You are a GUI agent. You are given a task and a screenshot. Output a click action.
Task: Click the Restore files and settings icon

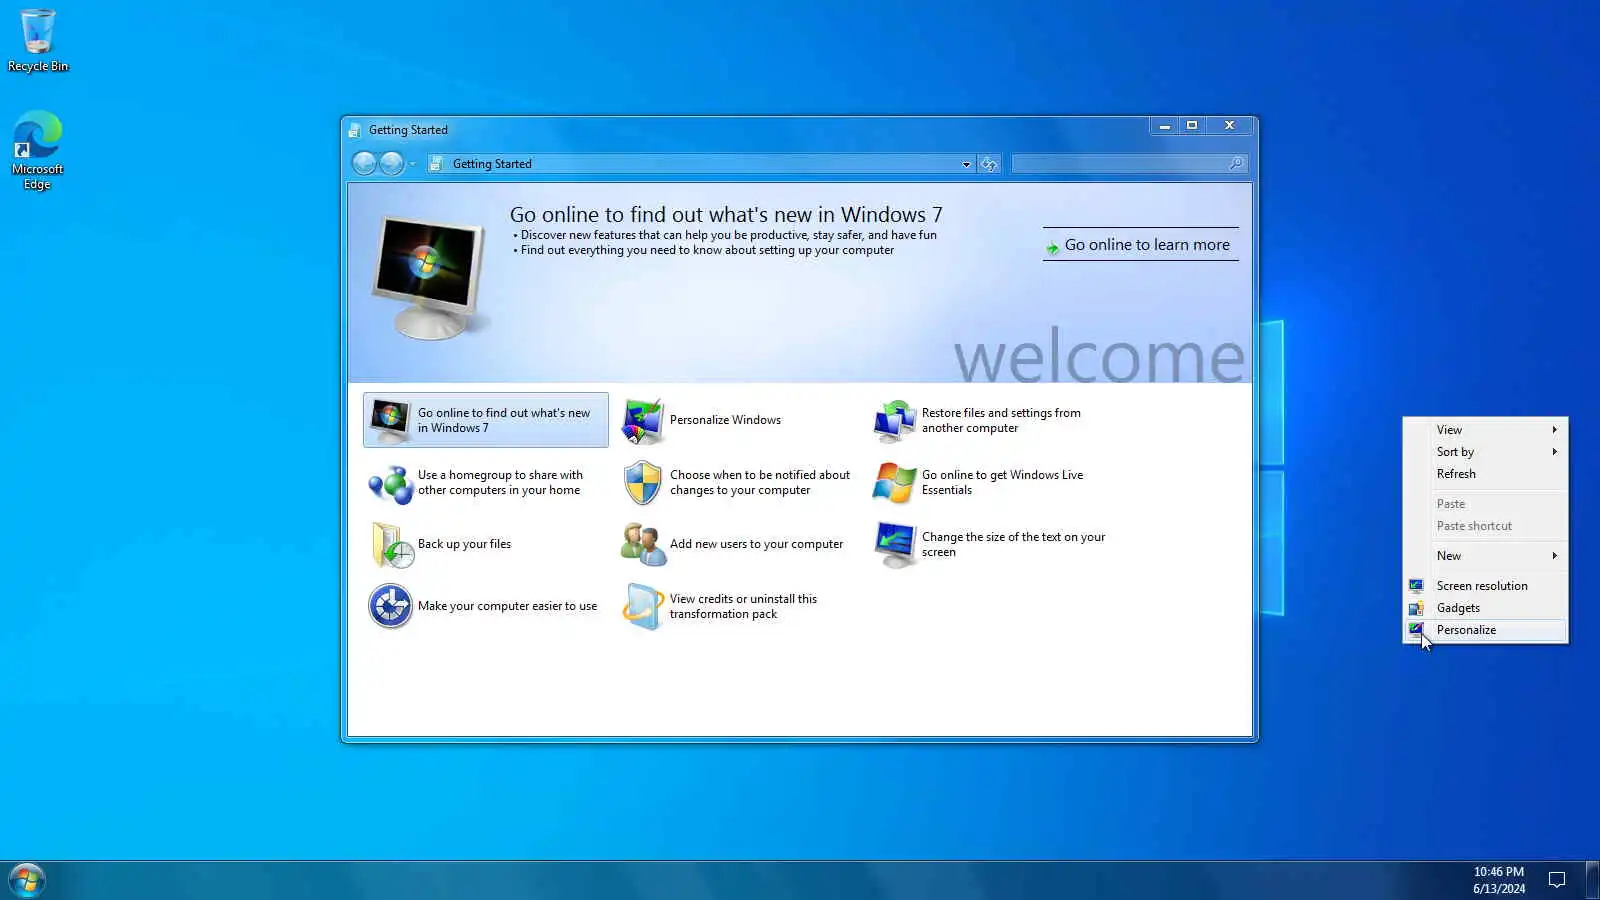coord(894,421)
